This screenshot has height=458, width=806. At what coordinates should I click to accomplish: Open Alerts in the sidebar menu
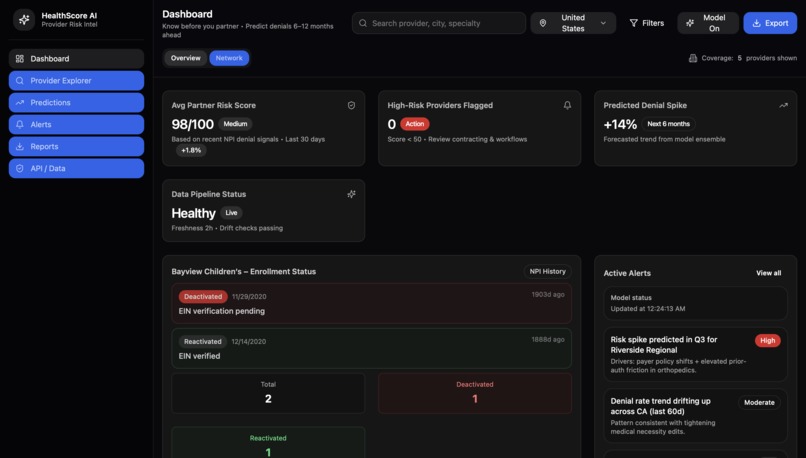(x=76, y=124)
